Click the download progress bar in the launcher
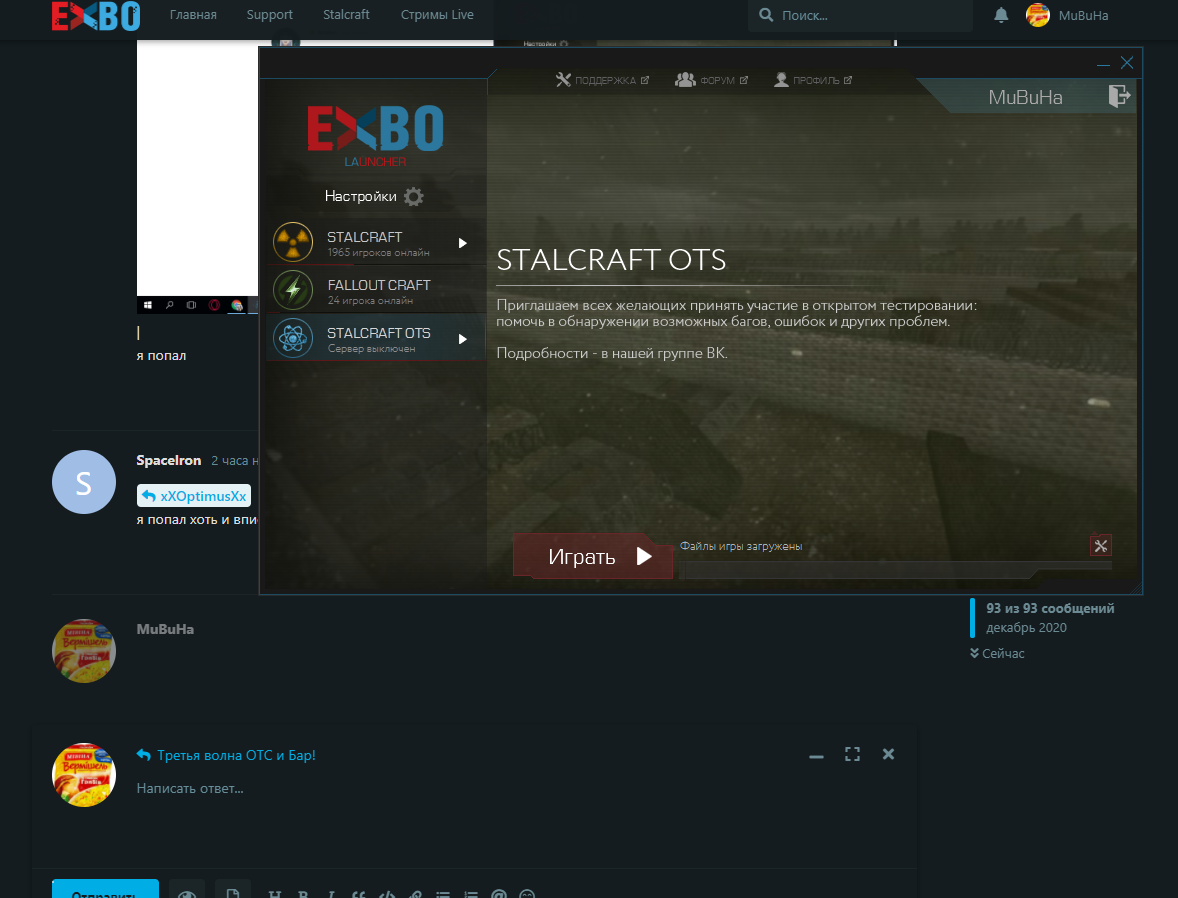 point(895,570)
